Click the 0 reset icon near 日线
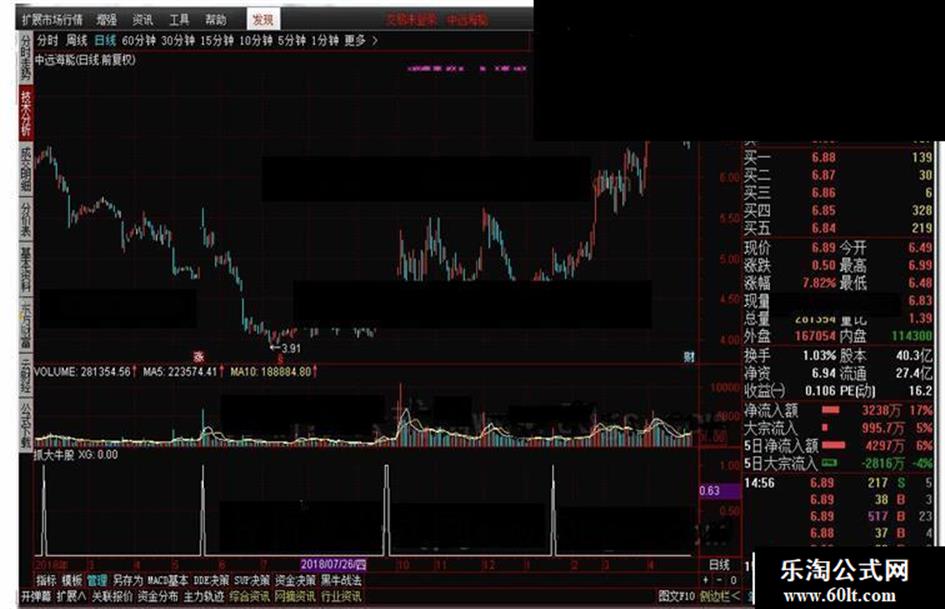The height and width of the screenshot is (609, 945). (733, 580)
